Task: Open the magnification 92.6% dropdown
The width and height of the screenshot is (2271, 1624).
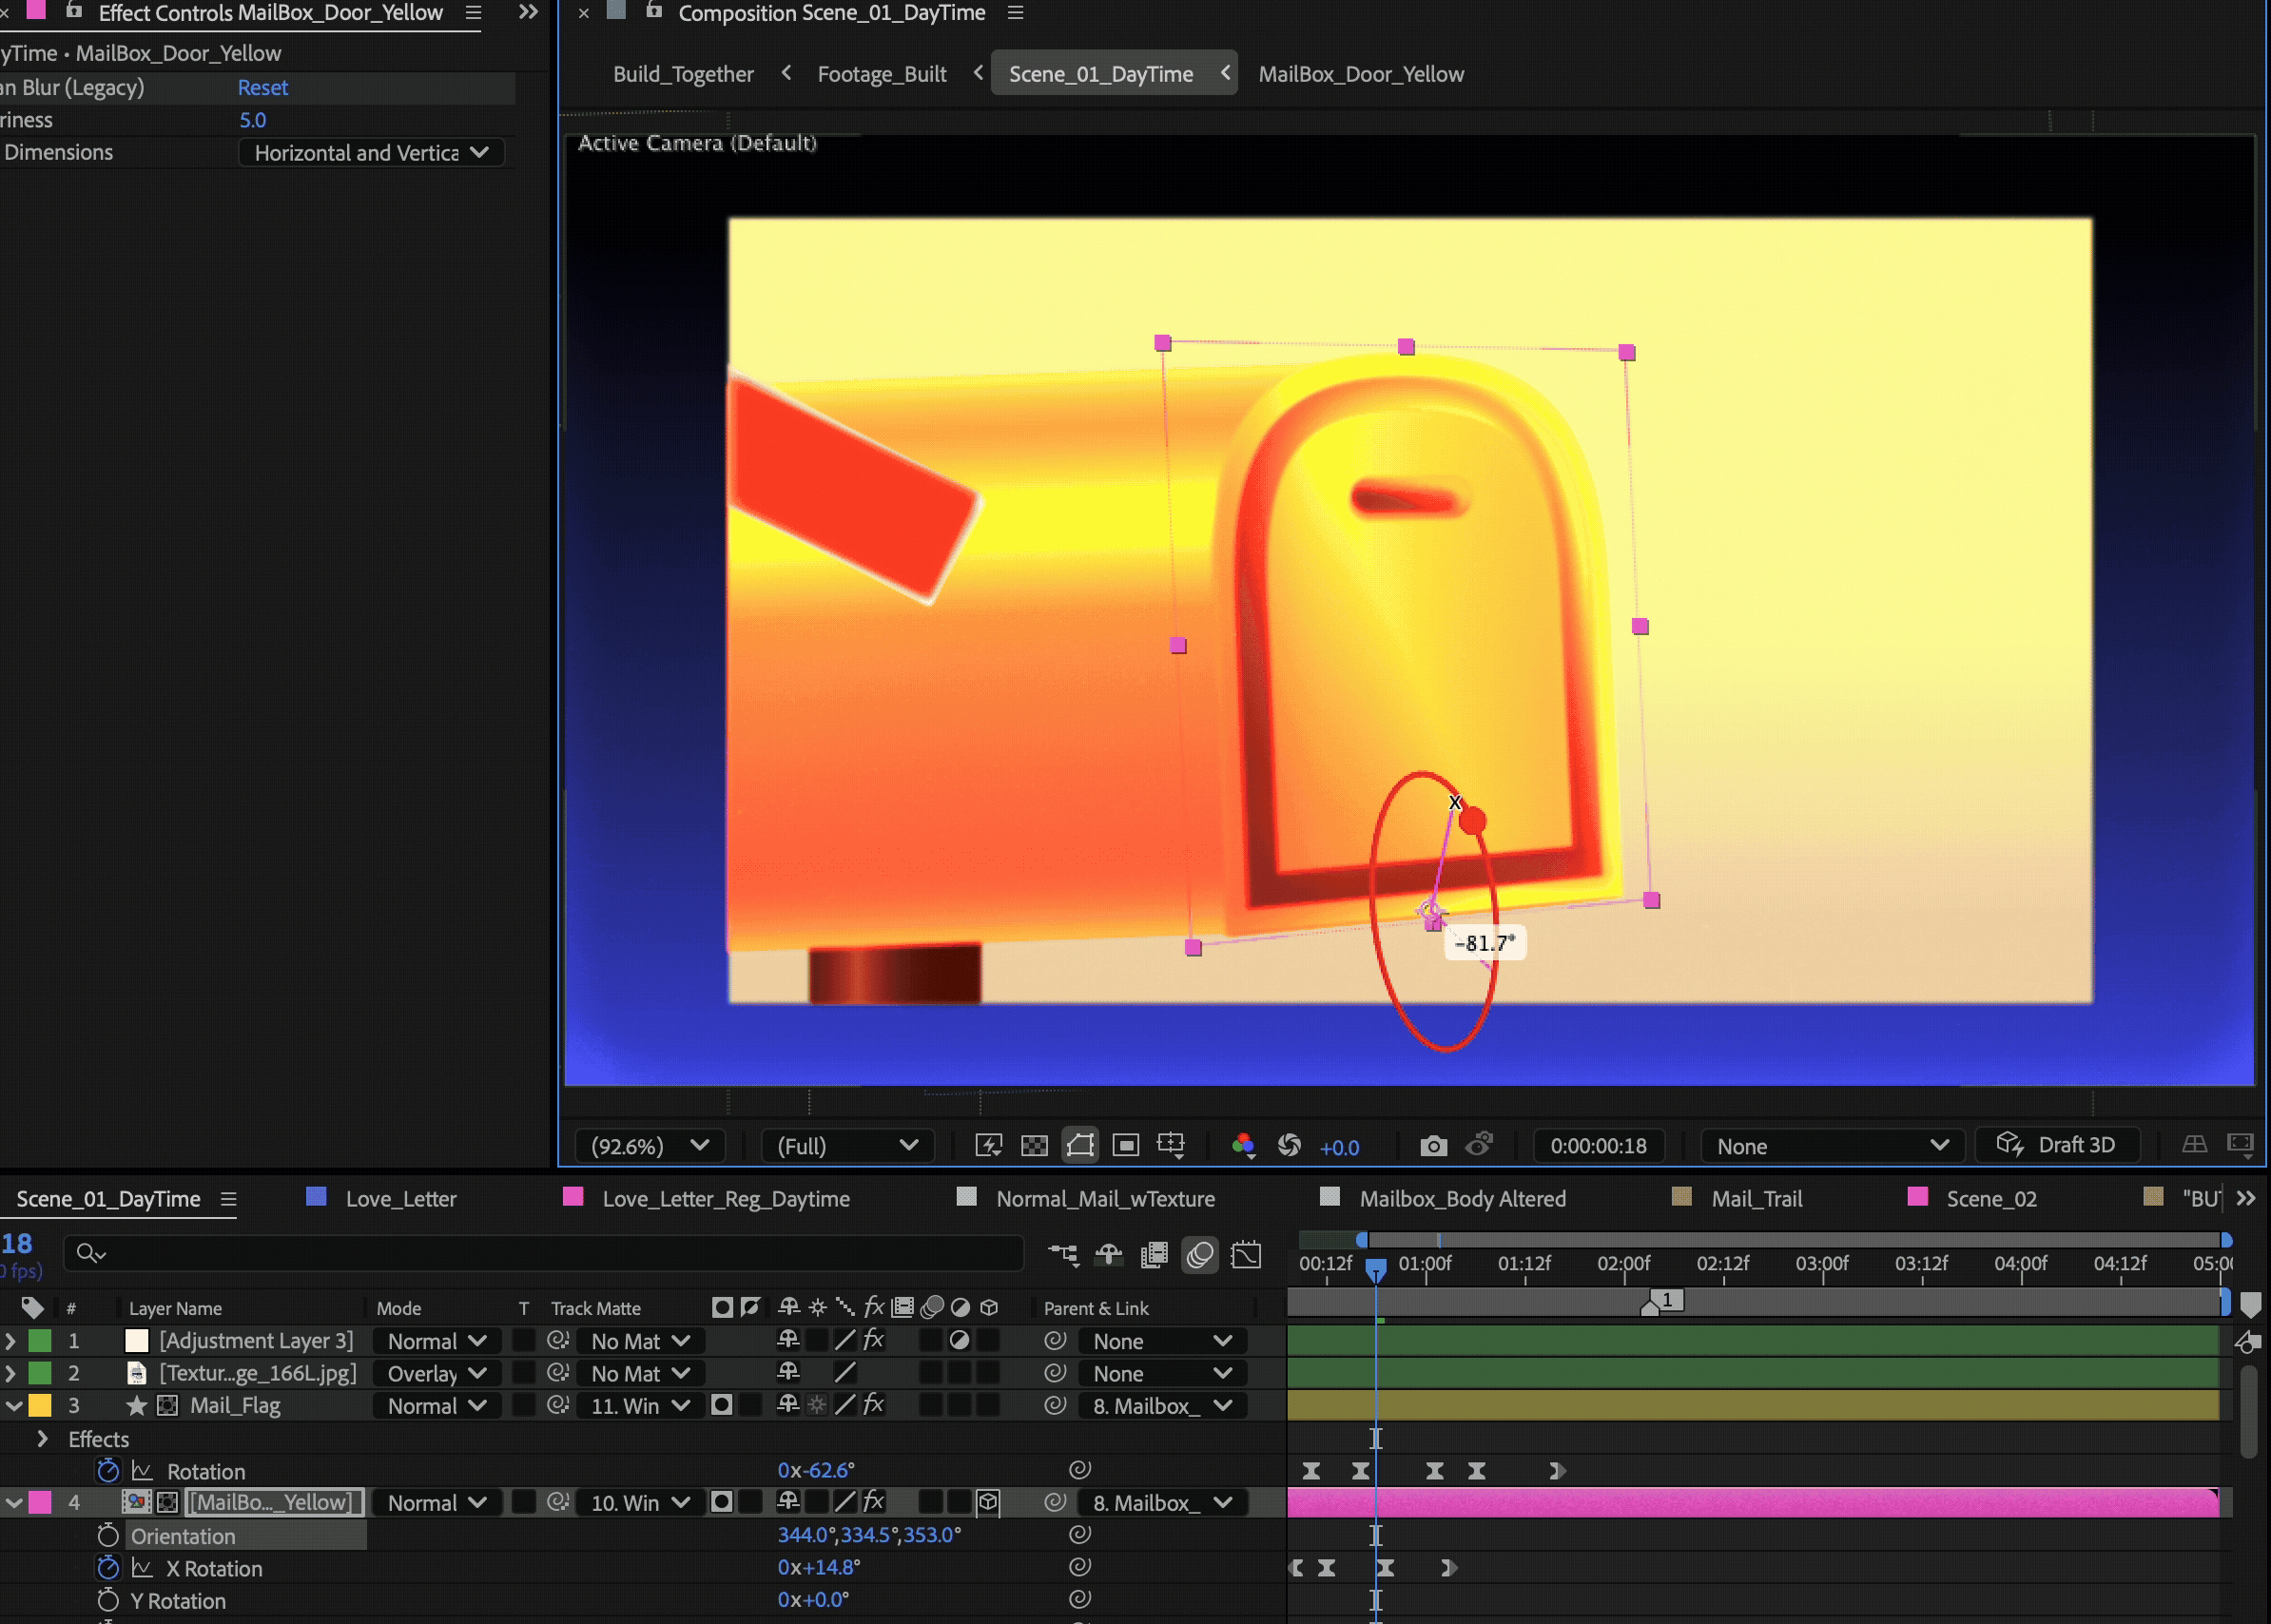Action: pyautogui.click(x=650, y=1146)
